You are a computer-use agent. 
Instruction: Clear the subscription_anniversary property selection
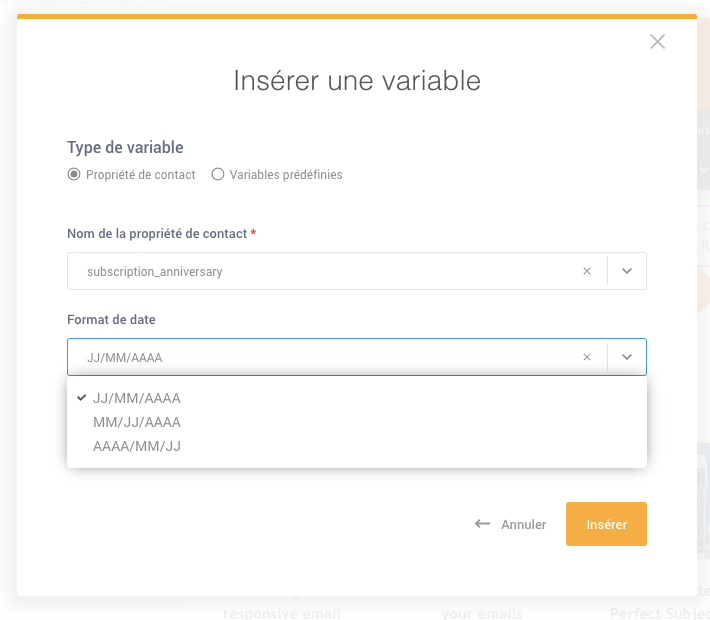(x=587, y=271)
